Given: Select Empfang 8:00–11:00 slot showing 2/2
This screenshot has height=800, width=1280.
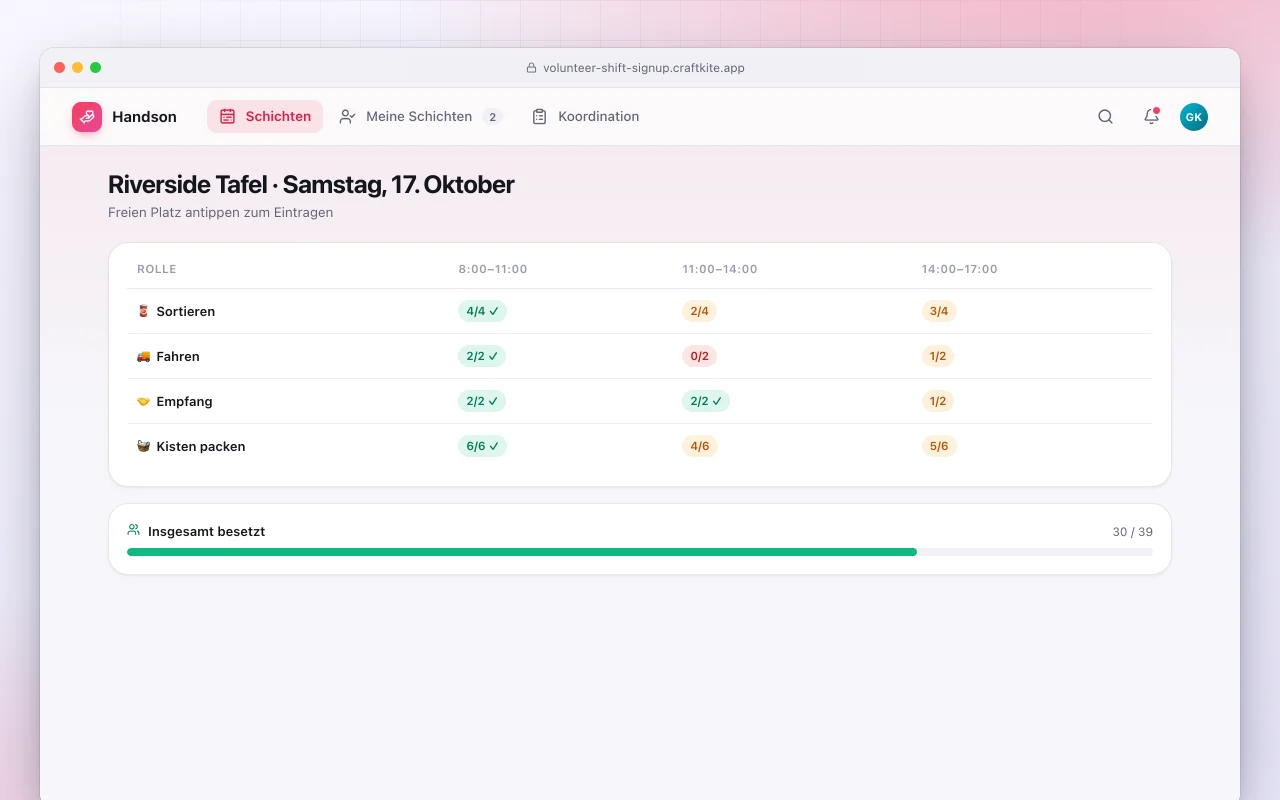Looking at the screenshot, I should click(x=482, y=401).
